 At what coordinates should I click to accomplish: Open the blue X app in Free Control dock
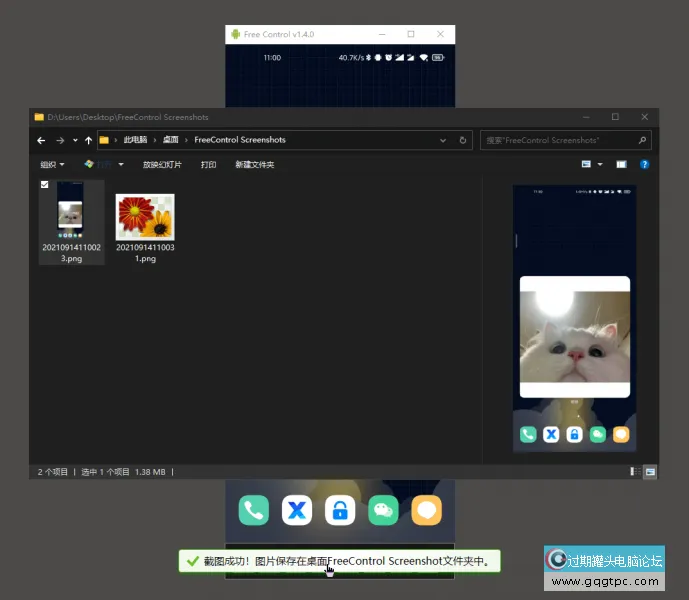click(x=297, y=510)
